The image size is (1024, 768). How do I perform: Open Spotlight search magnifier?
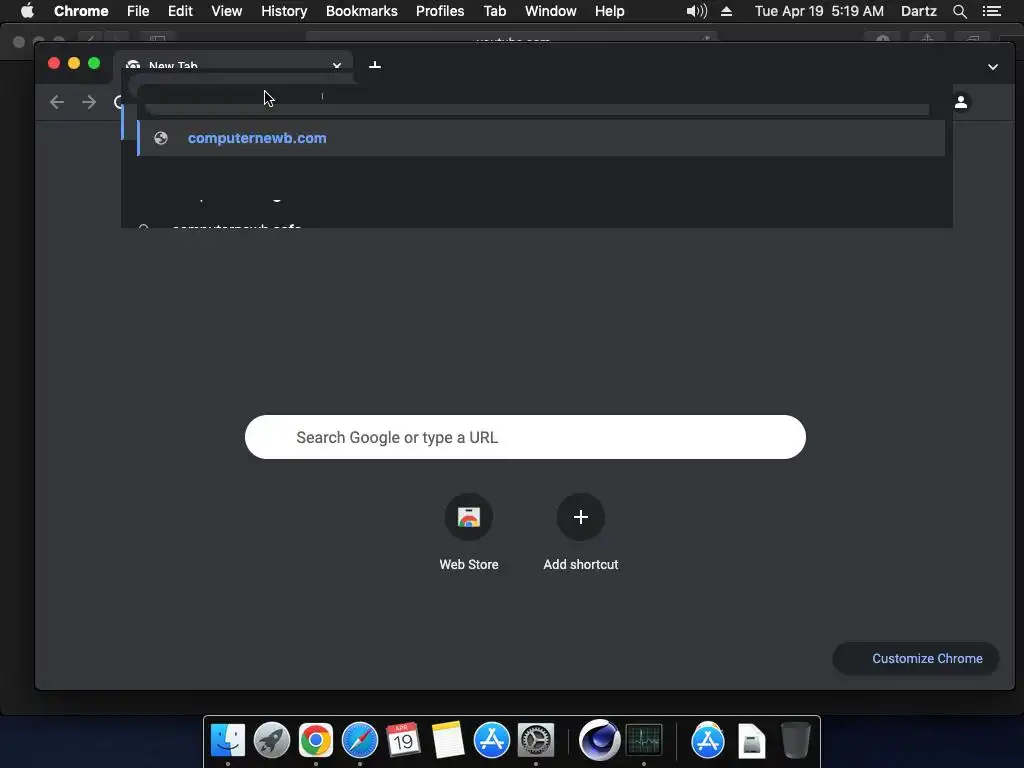959,11
